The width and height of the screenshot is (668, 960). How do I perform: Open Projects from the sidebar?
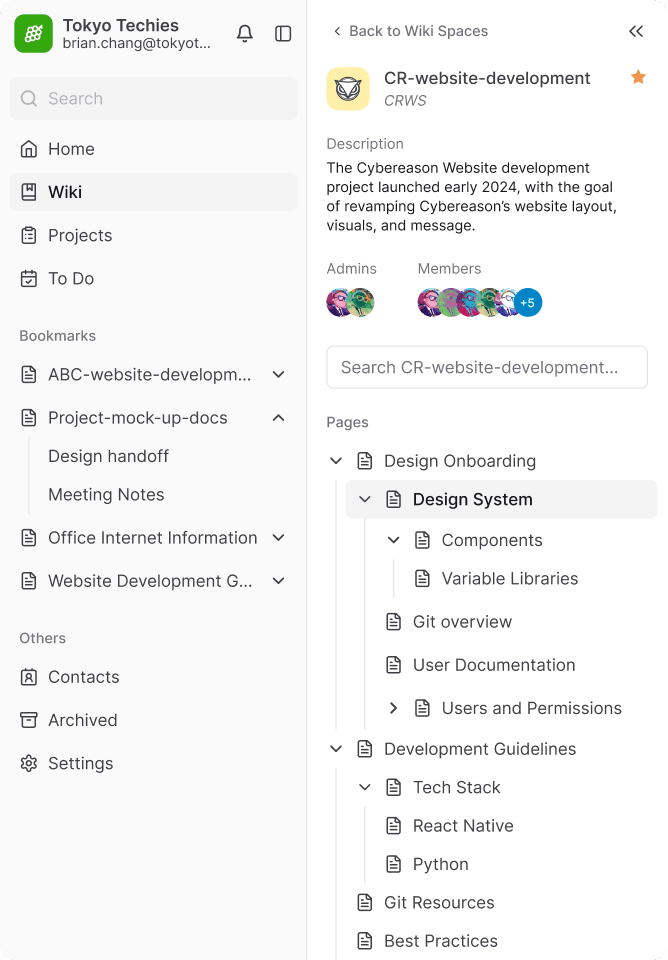(x=154, y=235)
